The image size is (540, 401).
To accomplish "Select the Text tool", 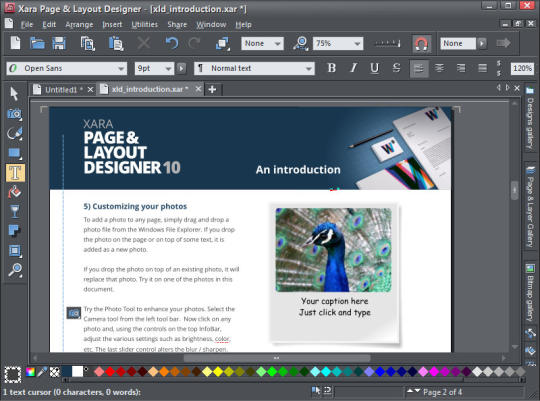I will (15, 172).
